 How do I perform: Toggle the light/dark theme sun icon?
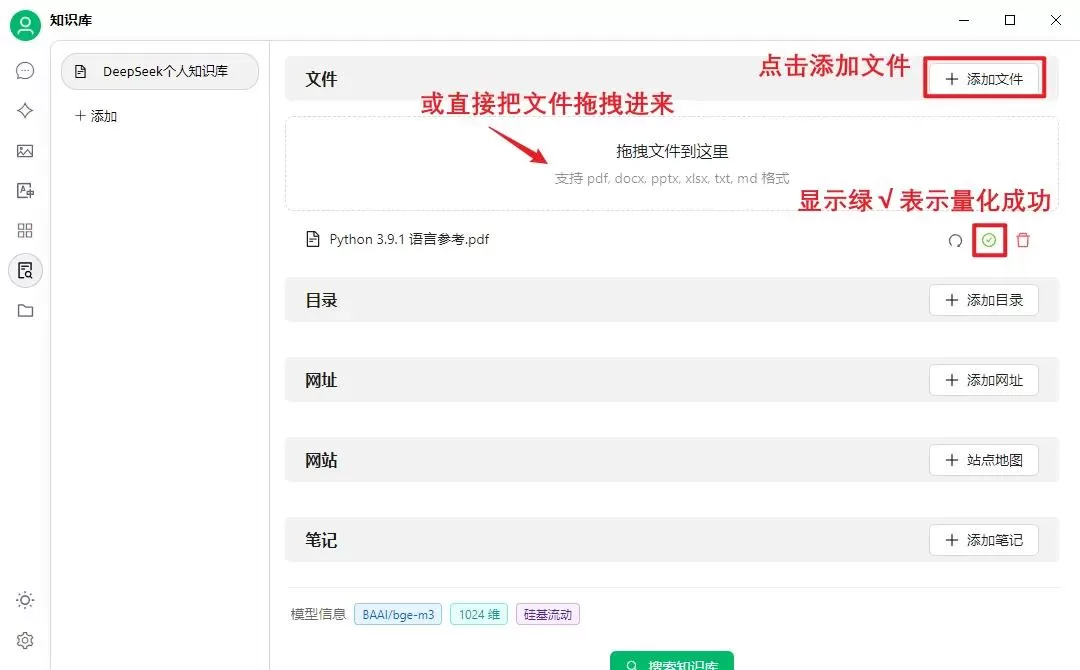coord(25,600)
